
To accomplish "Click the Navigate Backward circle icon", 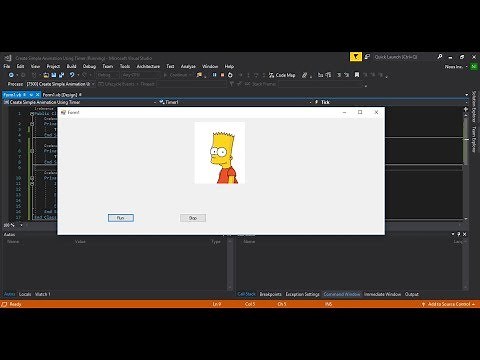I will point(11,75).
